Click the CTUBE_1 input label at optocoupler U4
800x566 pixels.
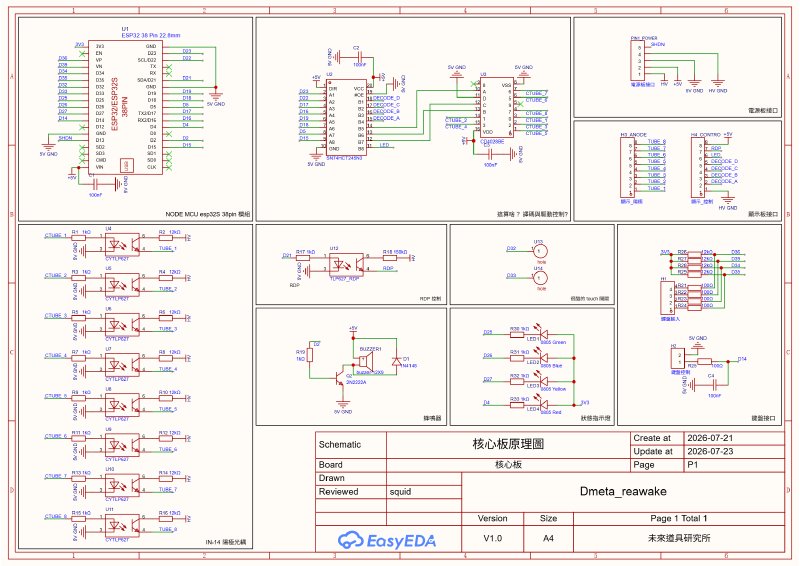click(x=56, y=235)
